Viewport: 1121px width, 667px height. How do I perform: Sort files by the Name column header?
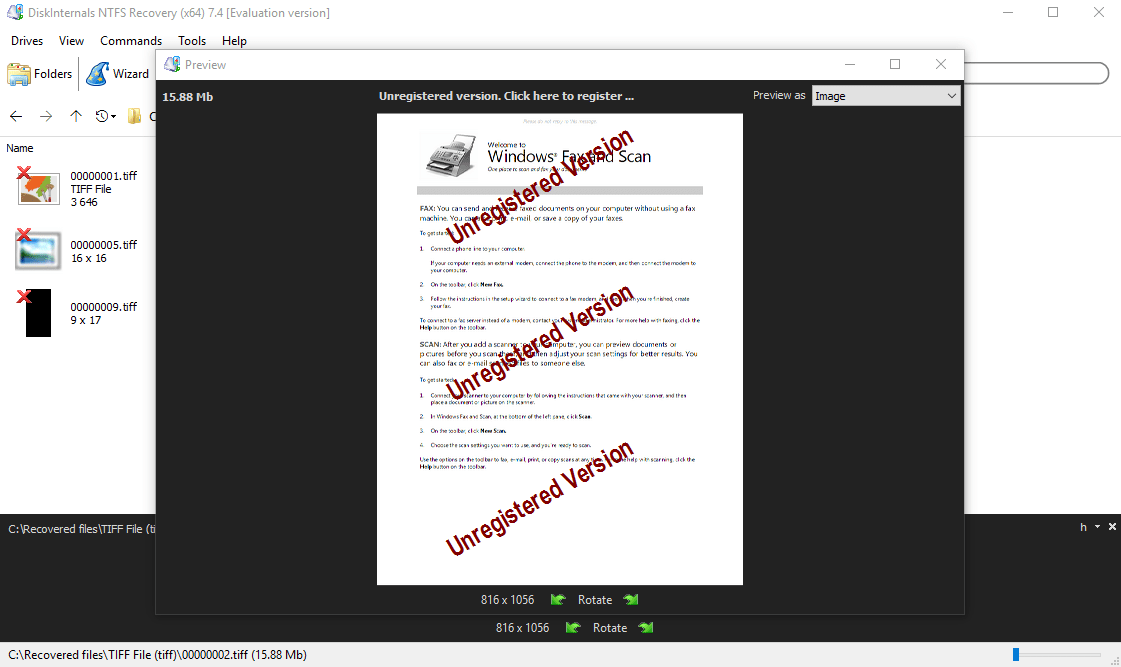point(20,148)
